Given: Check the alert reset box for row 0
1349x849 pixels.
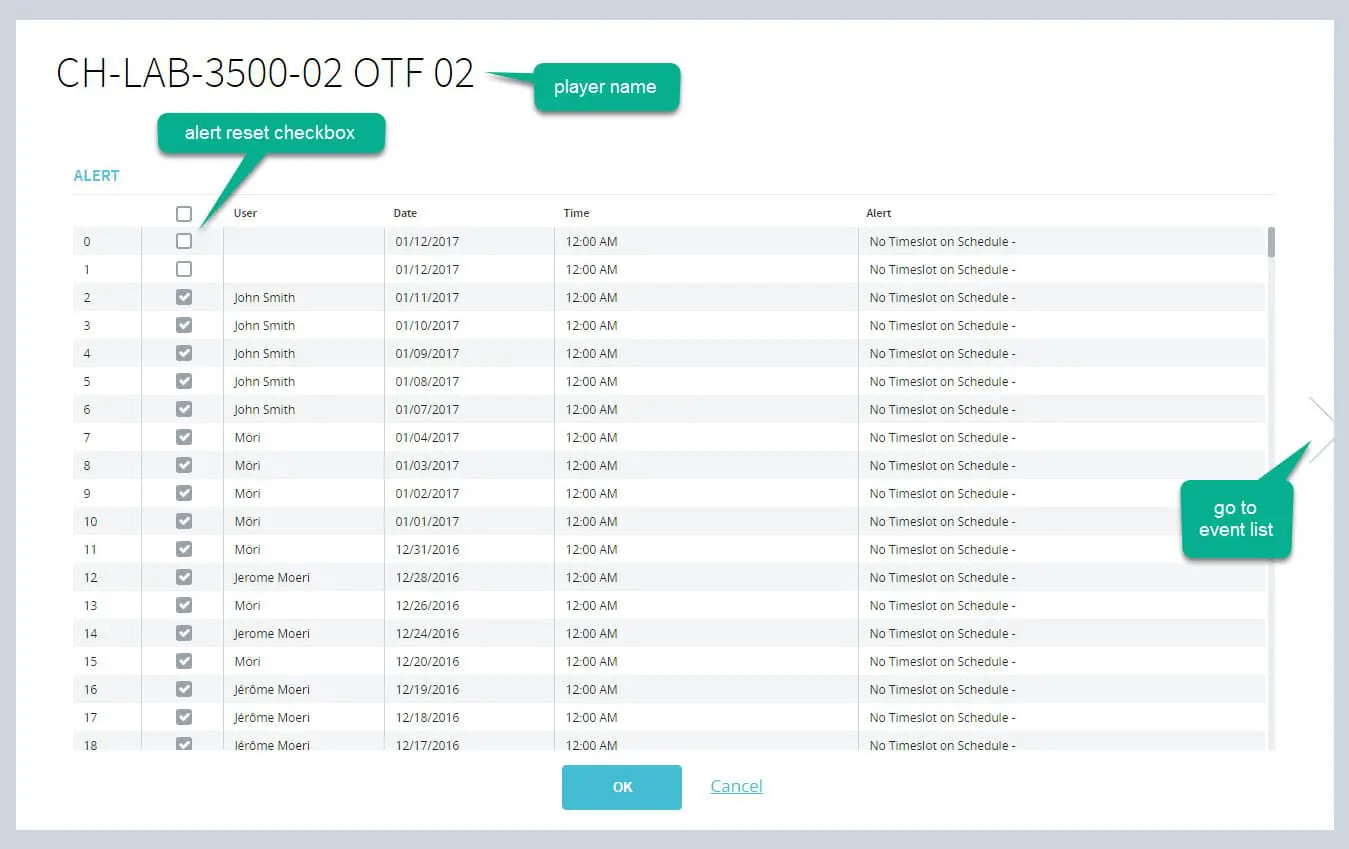Looking at the screenshot, I should [x=184, y=241].
